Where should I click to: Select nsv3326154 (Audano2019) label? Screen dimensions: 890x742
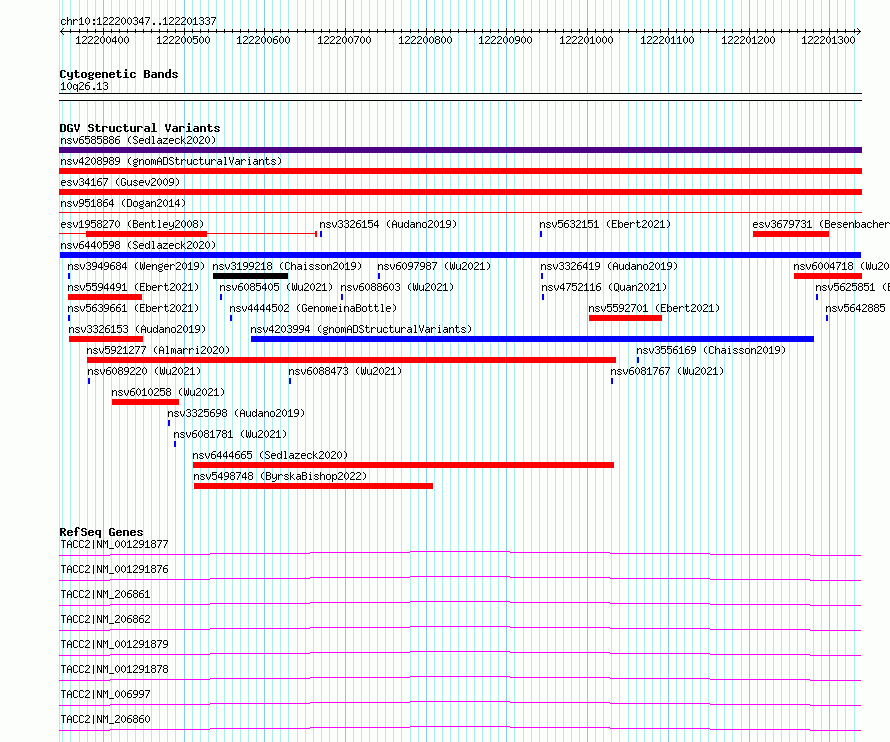tap(388, 224)
